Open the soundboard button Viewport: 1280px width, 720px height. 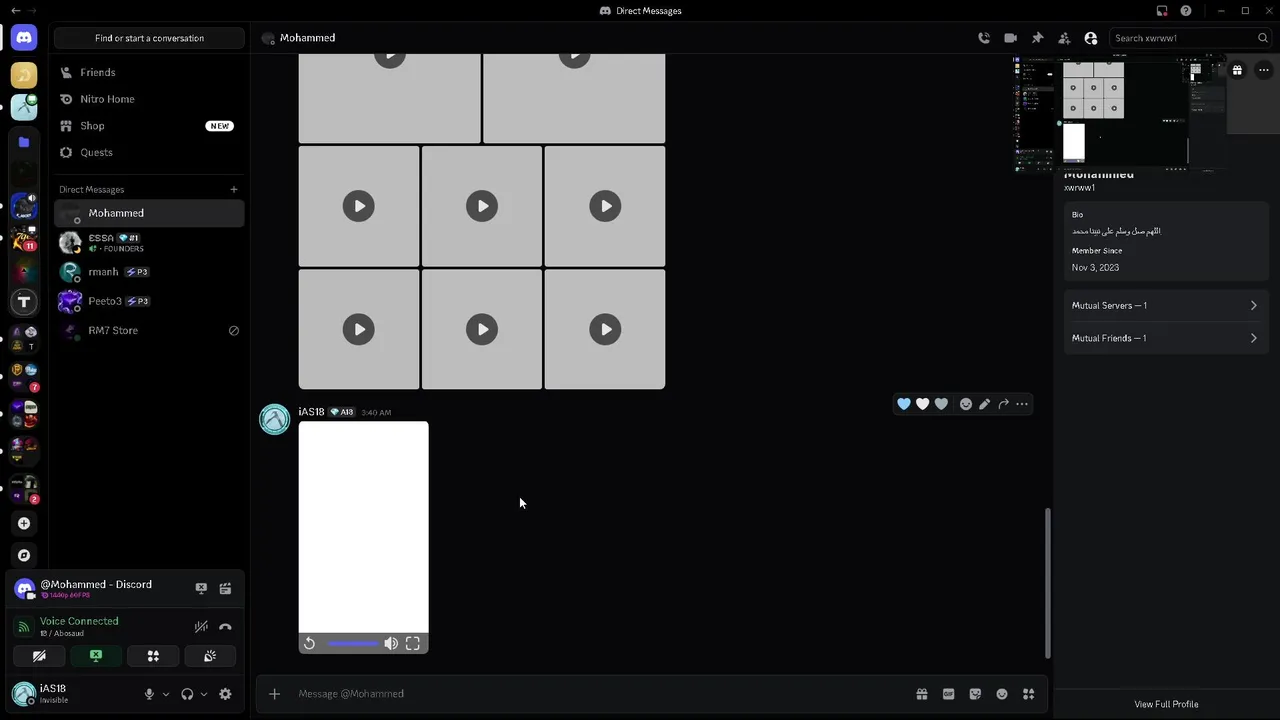tap(210, 656)
